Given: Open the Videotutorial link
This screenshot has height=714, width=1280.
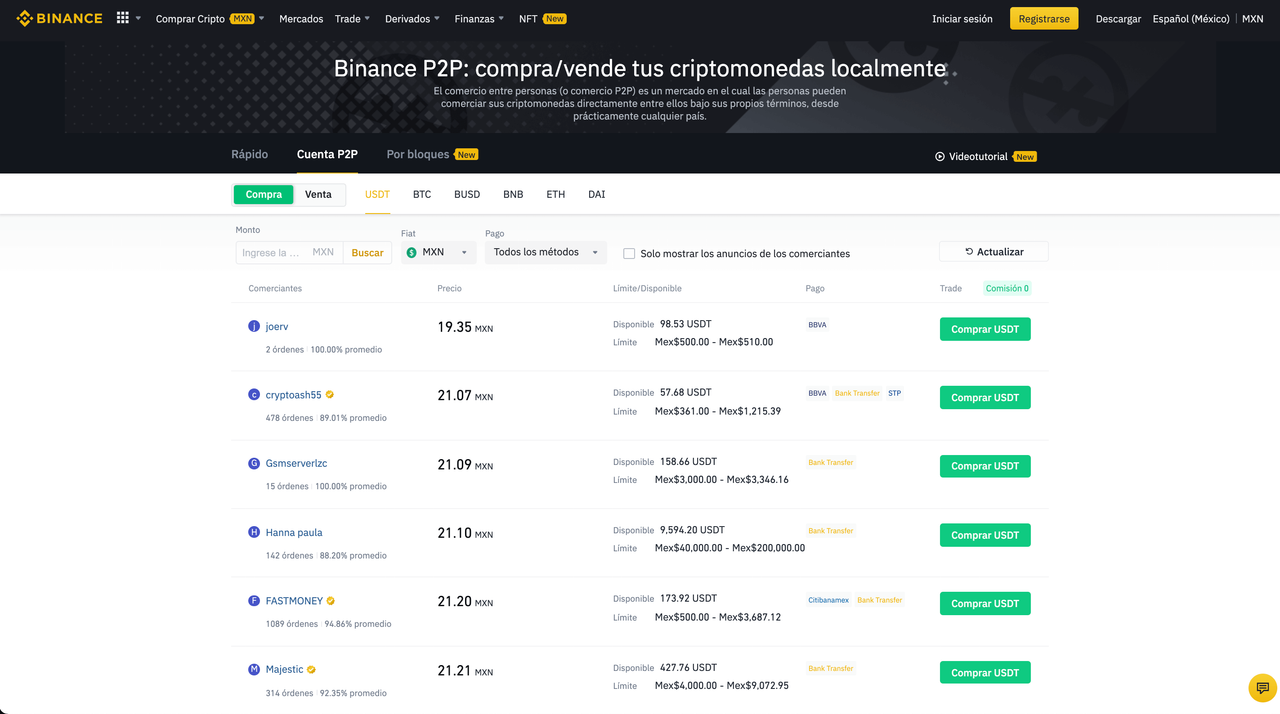Looking at the screenshot, I should pyautogui.click(x=978, y=156).
